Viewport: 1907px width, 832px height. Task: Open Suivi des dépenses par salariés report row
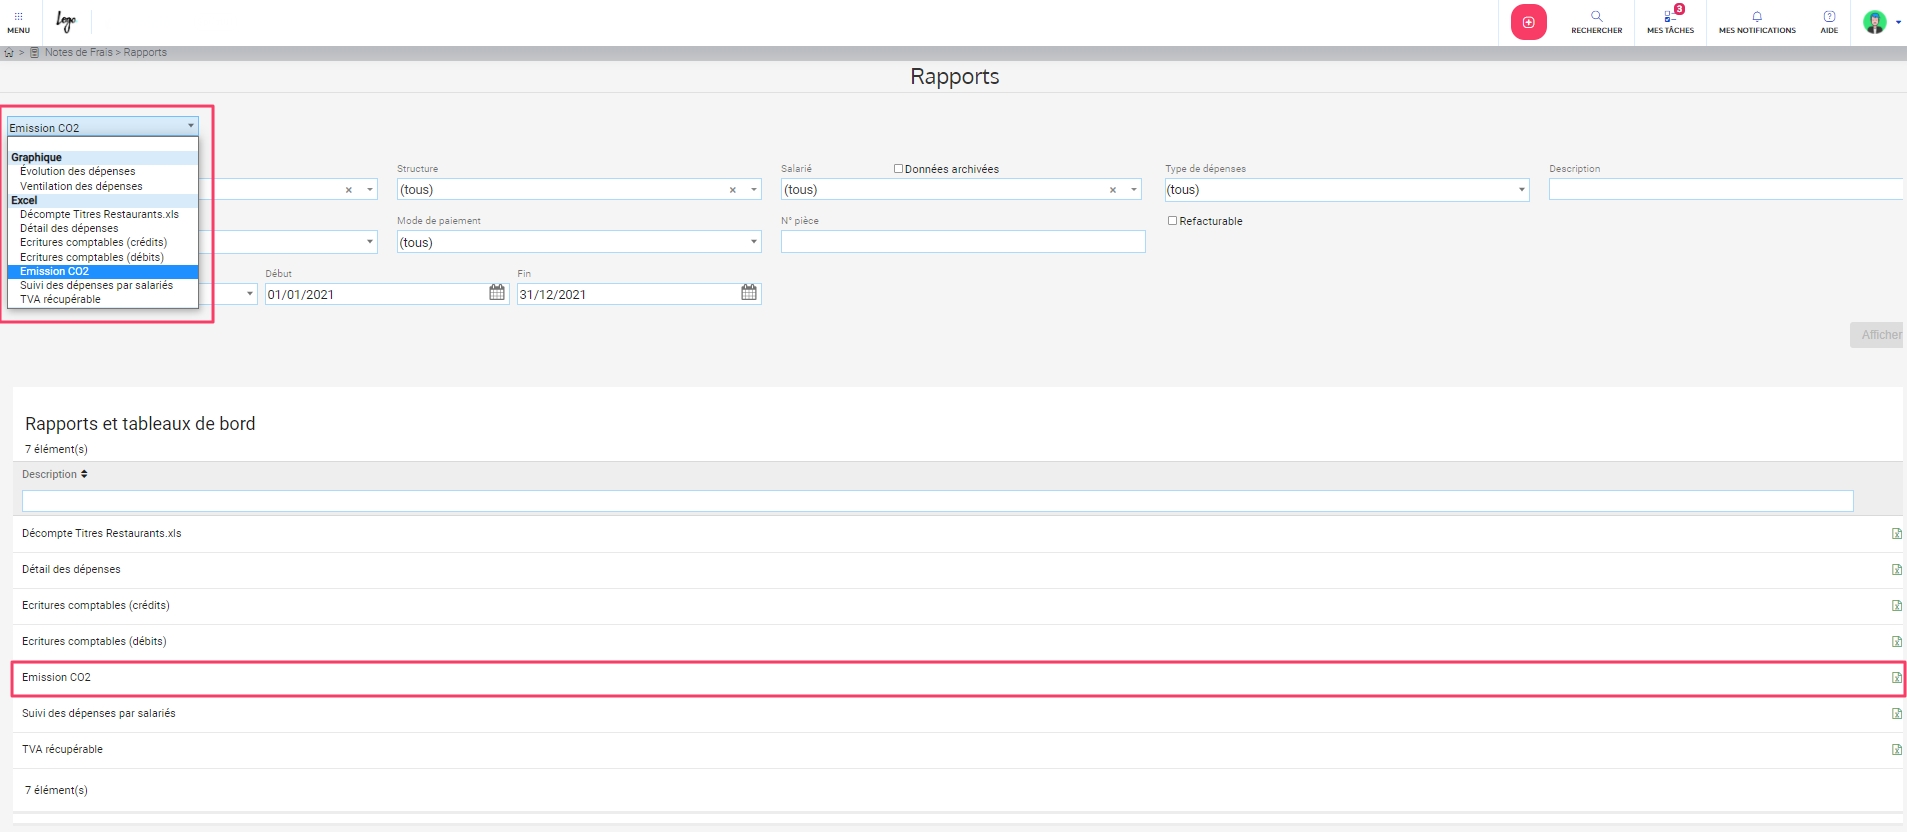(99, 713)
